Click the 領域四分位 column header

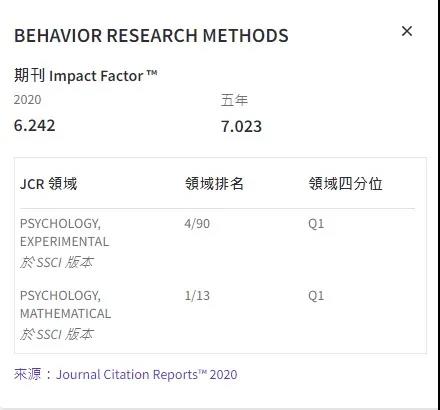(345, 184)
